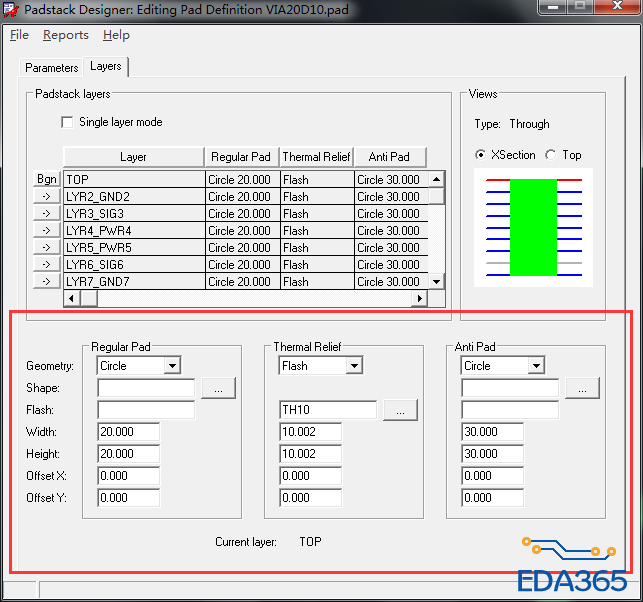Screen dimensions: 643x602
Task: Click the LYR6_SIG6 Regular Pad cell
Action: 243,265
